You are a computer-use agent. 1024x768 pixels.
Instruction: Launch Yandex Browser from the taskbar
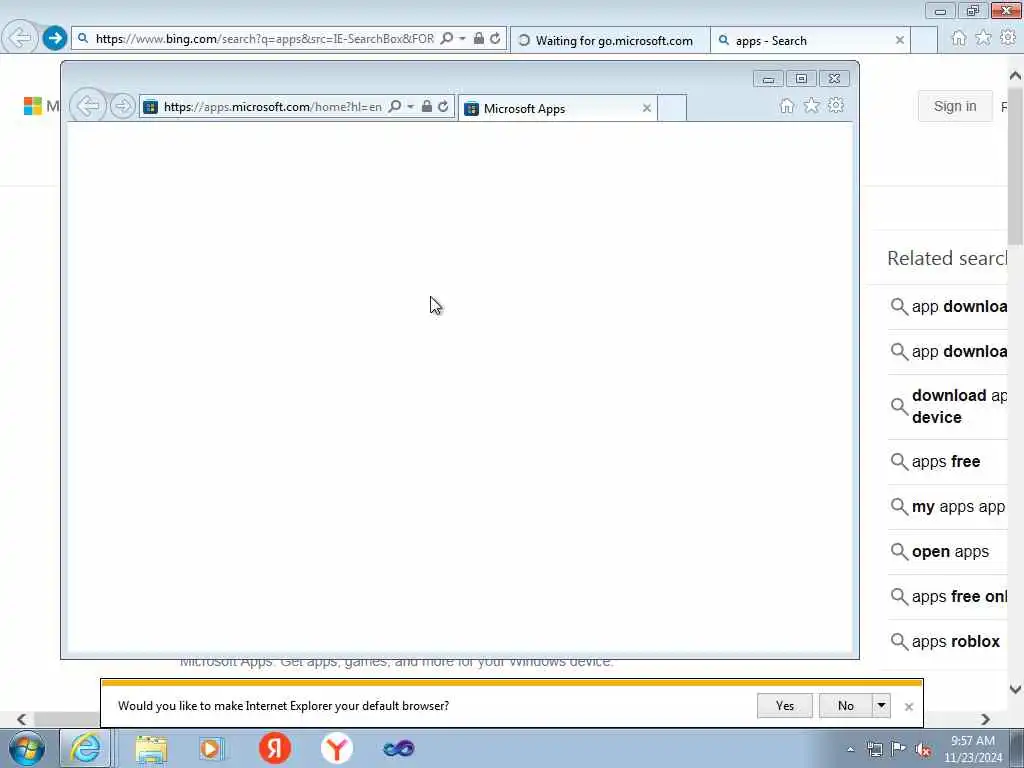tap(337, 748)
